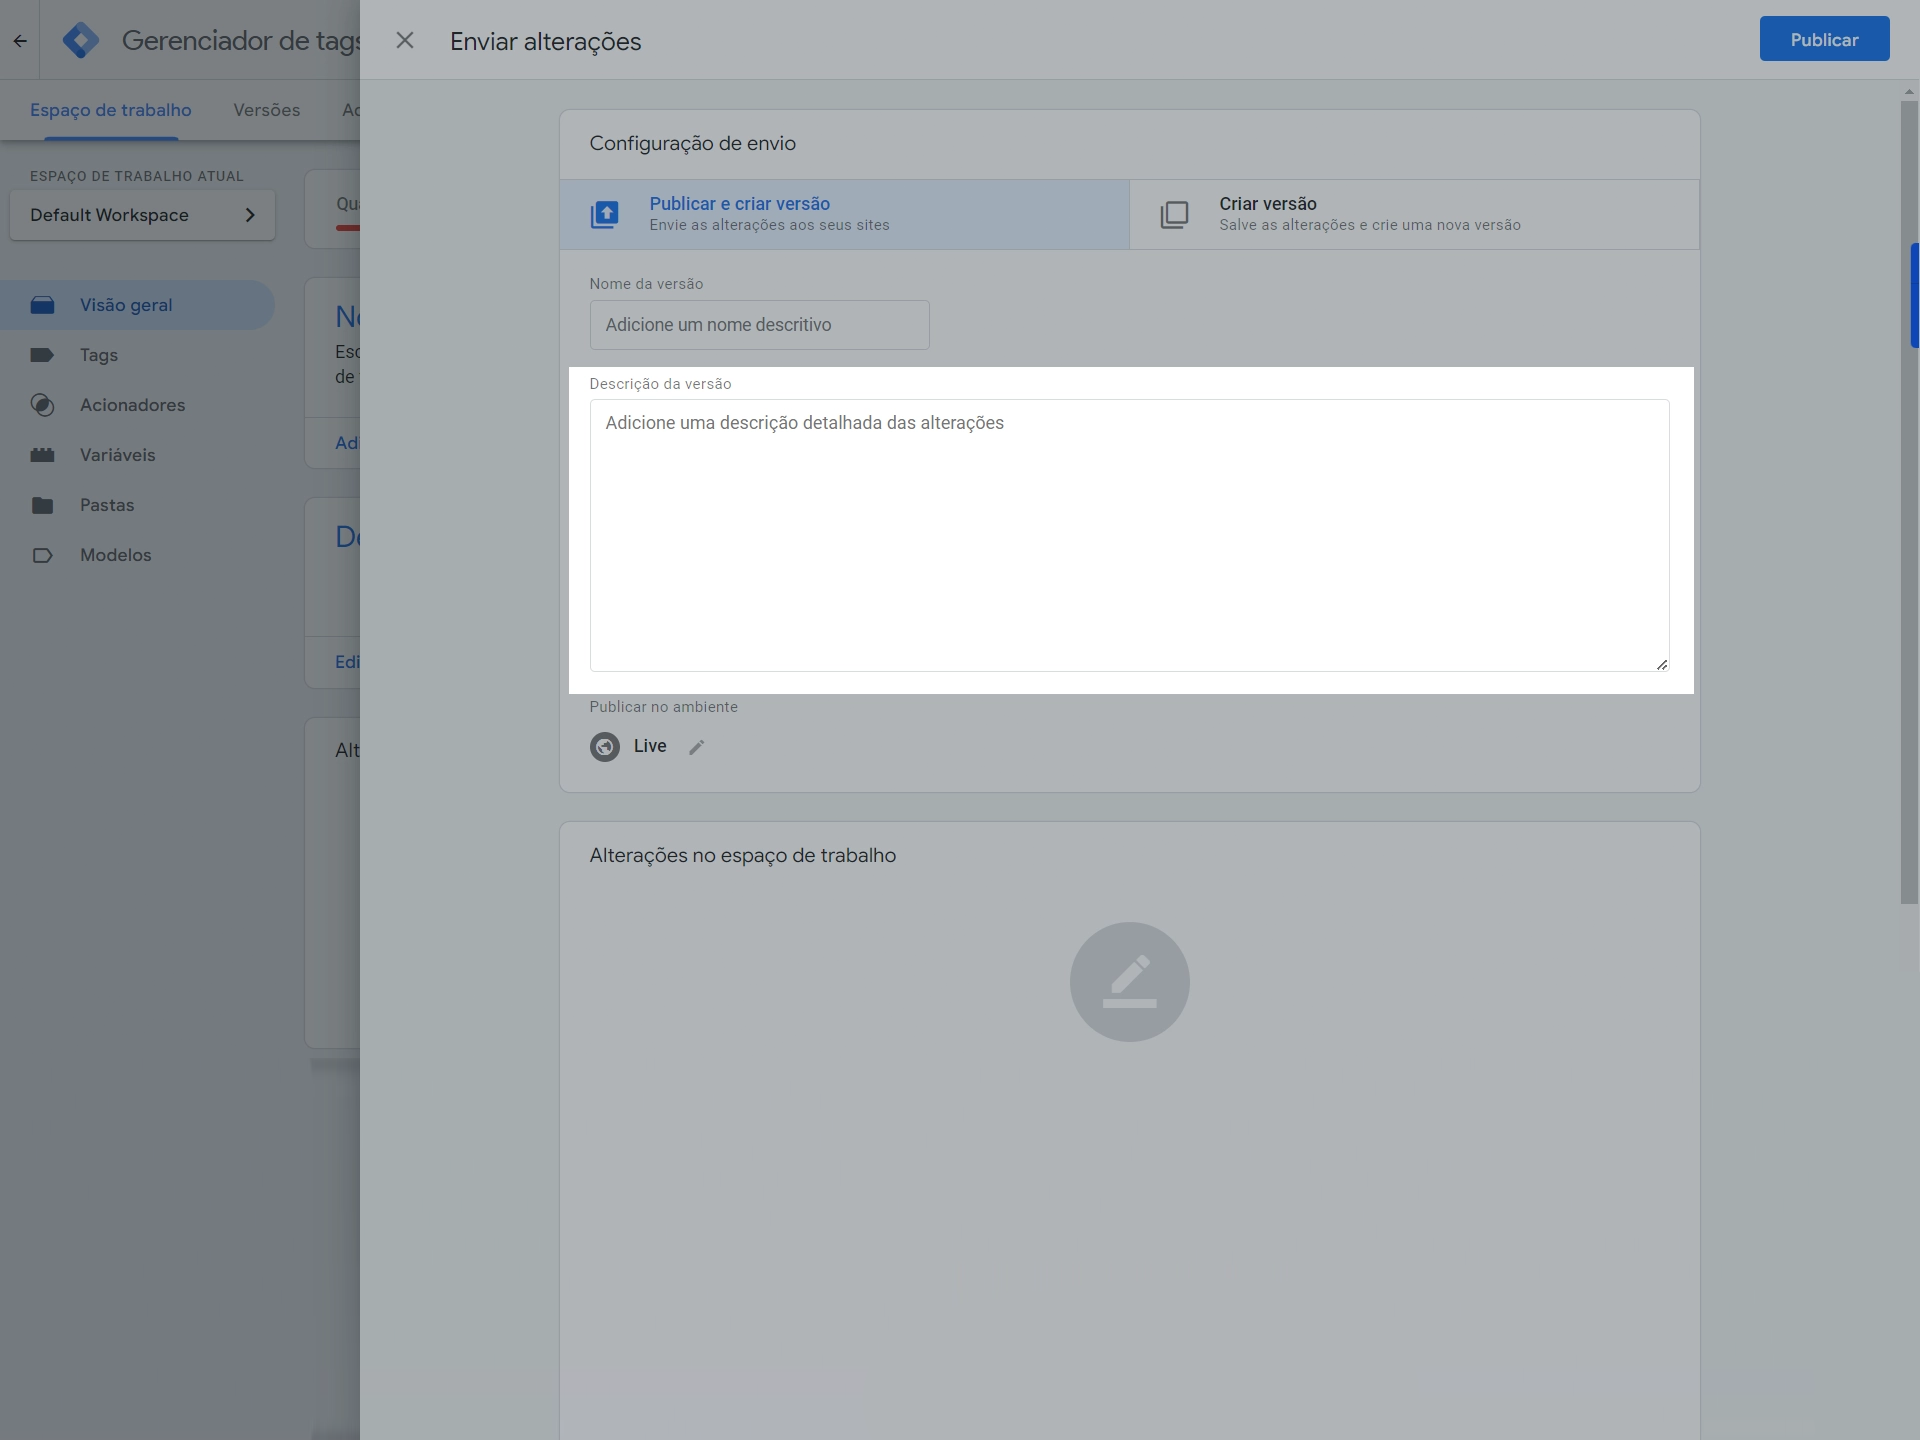
Task: Open Acionadores in the sidebar
Action: (132, 405)
